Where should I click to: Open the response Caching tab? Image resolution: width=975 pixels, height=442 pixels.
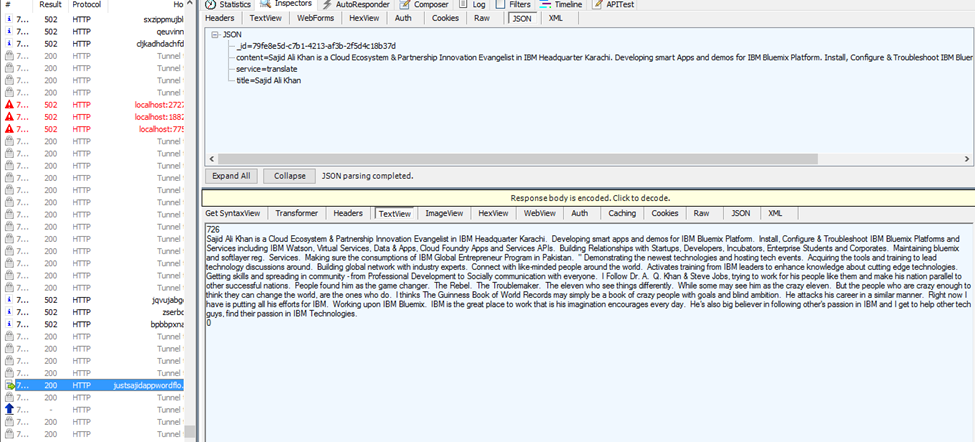[622, 213]
